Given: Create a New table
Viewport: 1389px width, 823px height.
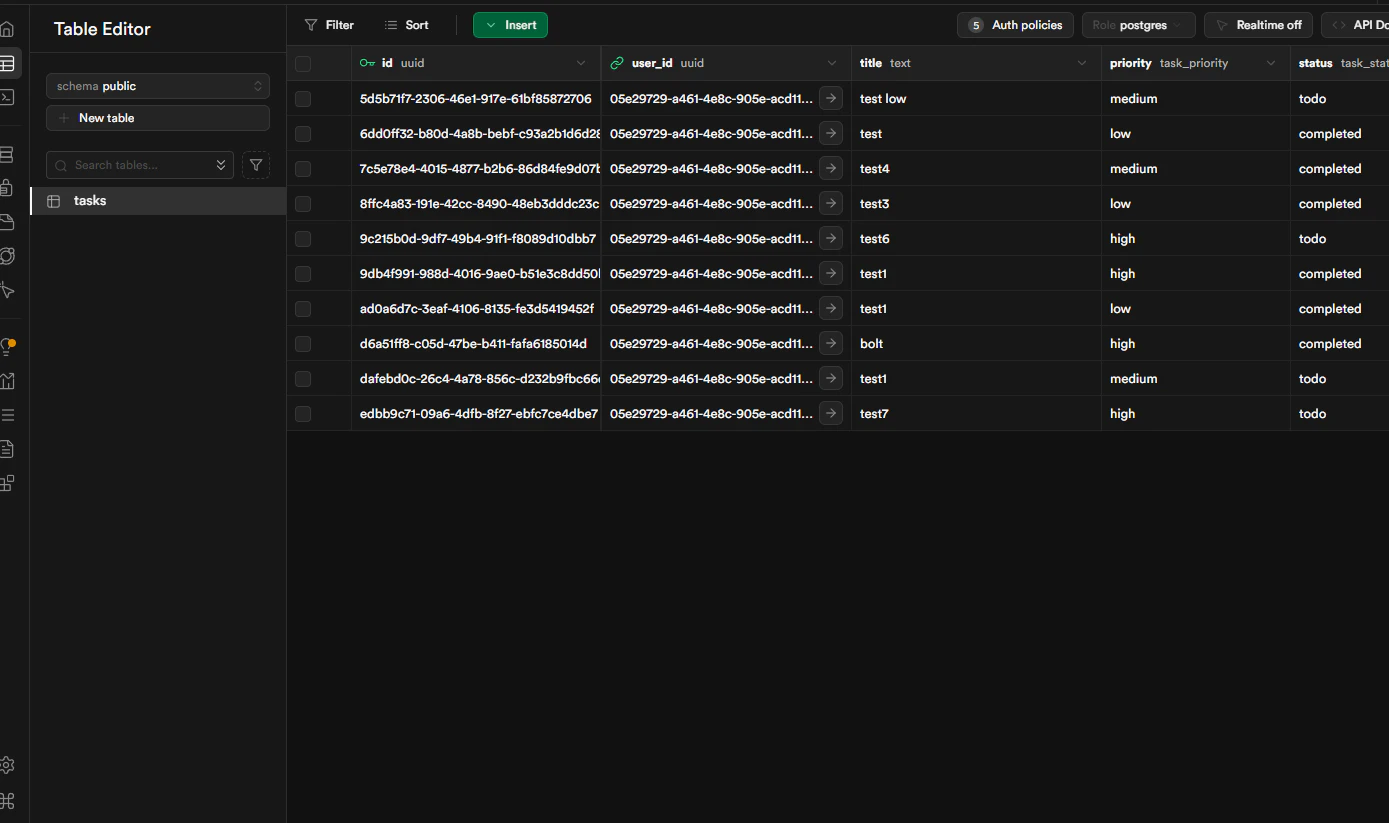Looking at the screenshot, I should [158, 118].
